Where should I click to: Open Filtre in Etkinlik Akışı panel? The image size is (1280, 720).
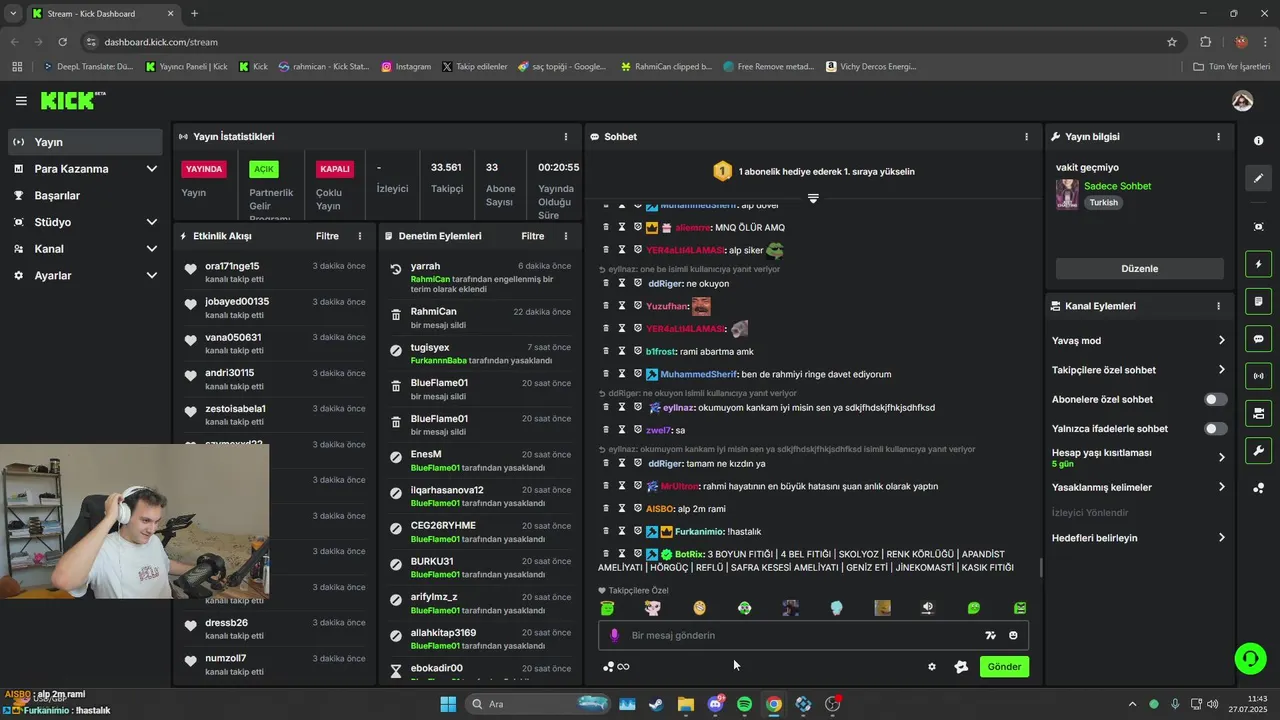tap(327, 236)
